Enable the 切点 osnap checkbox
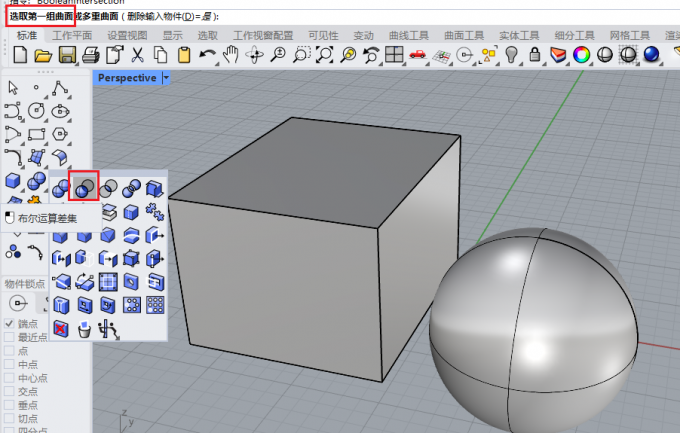Image resolution: width=680 pixels, height=433 pixels. click(x=9, y=419)
